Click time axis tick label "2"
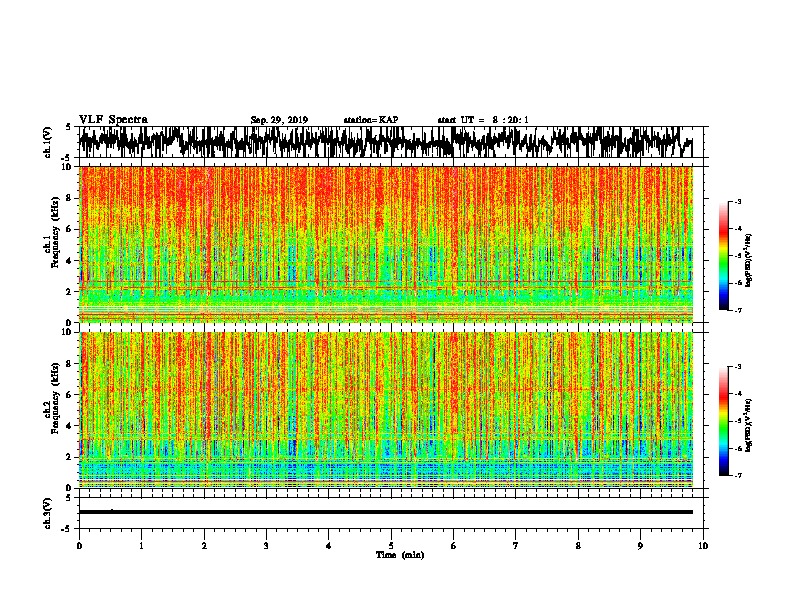792x612 pixels. point(204,546)
